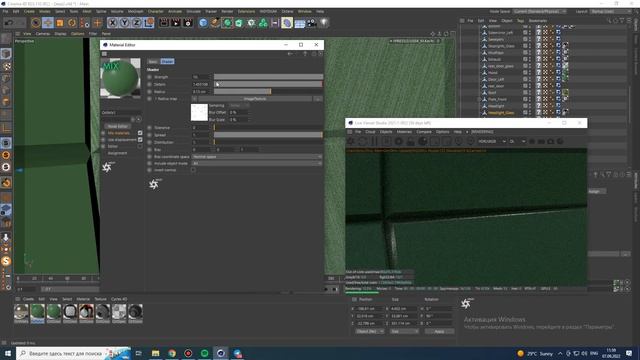Add a Cube primitive object
Viewport: 640px width, 360px height.
click(203, 23)
